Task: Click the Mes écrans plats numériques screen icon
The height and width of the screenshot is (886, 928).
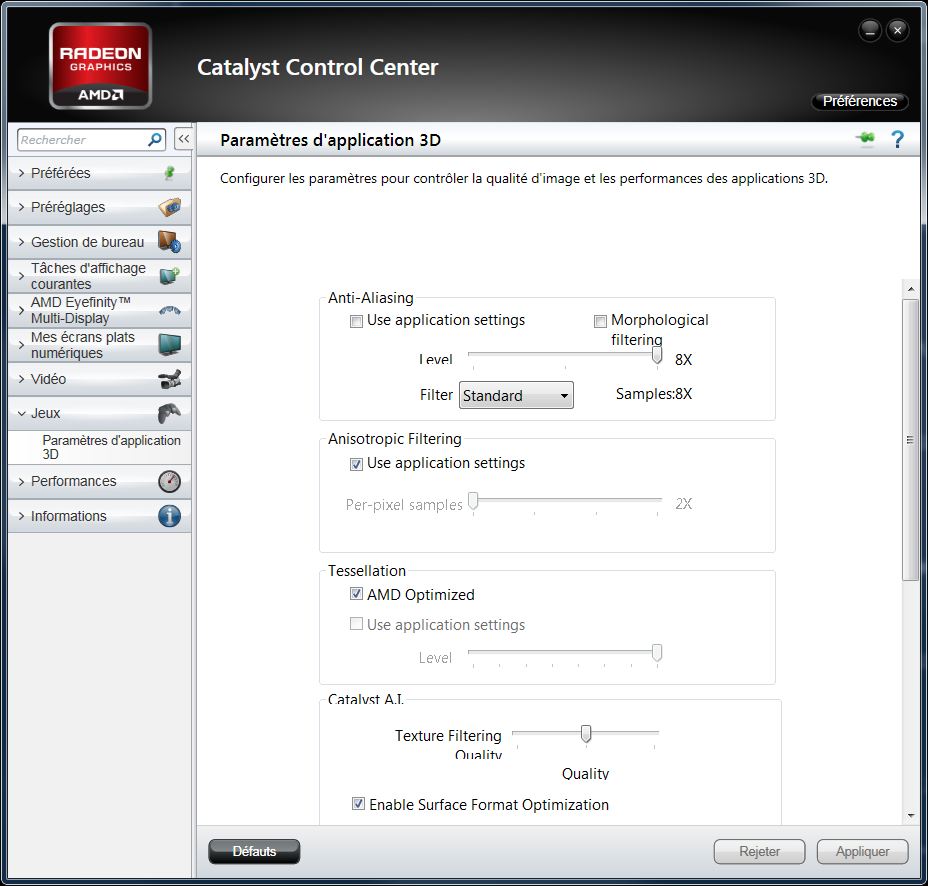Action: [x=170, y=344]
